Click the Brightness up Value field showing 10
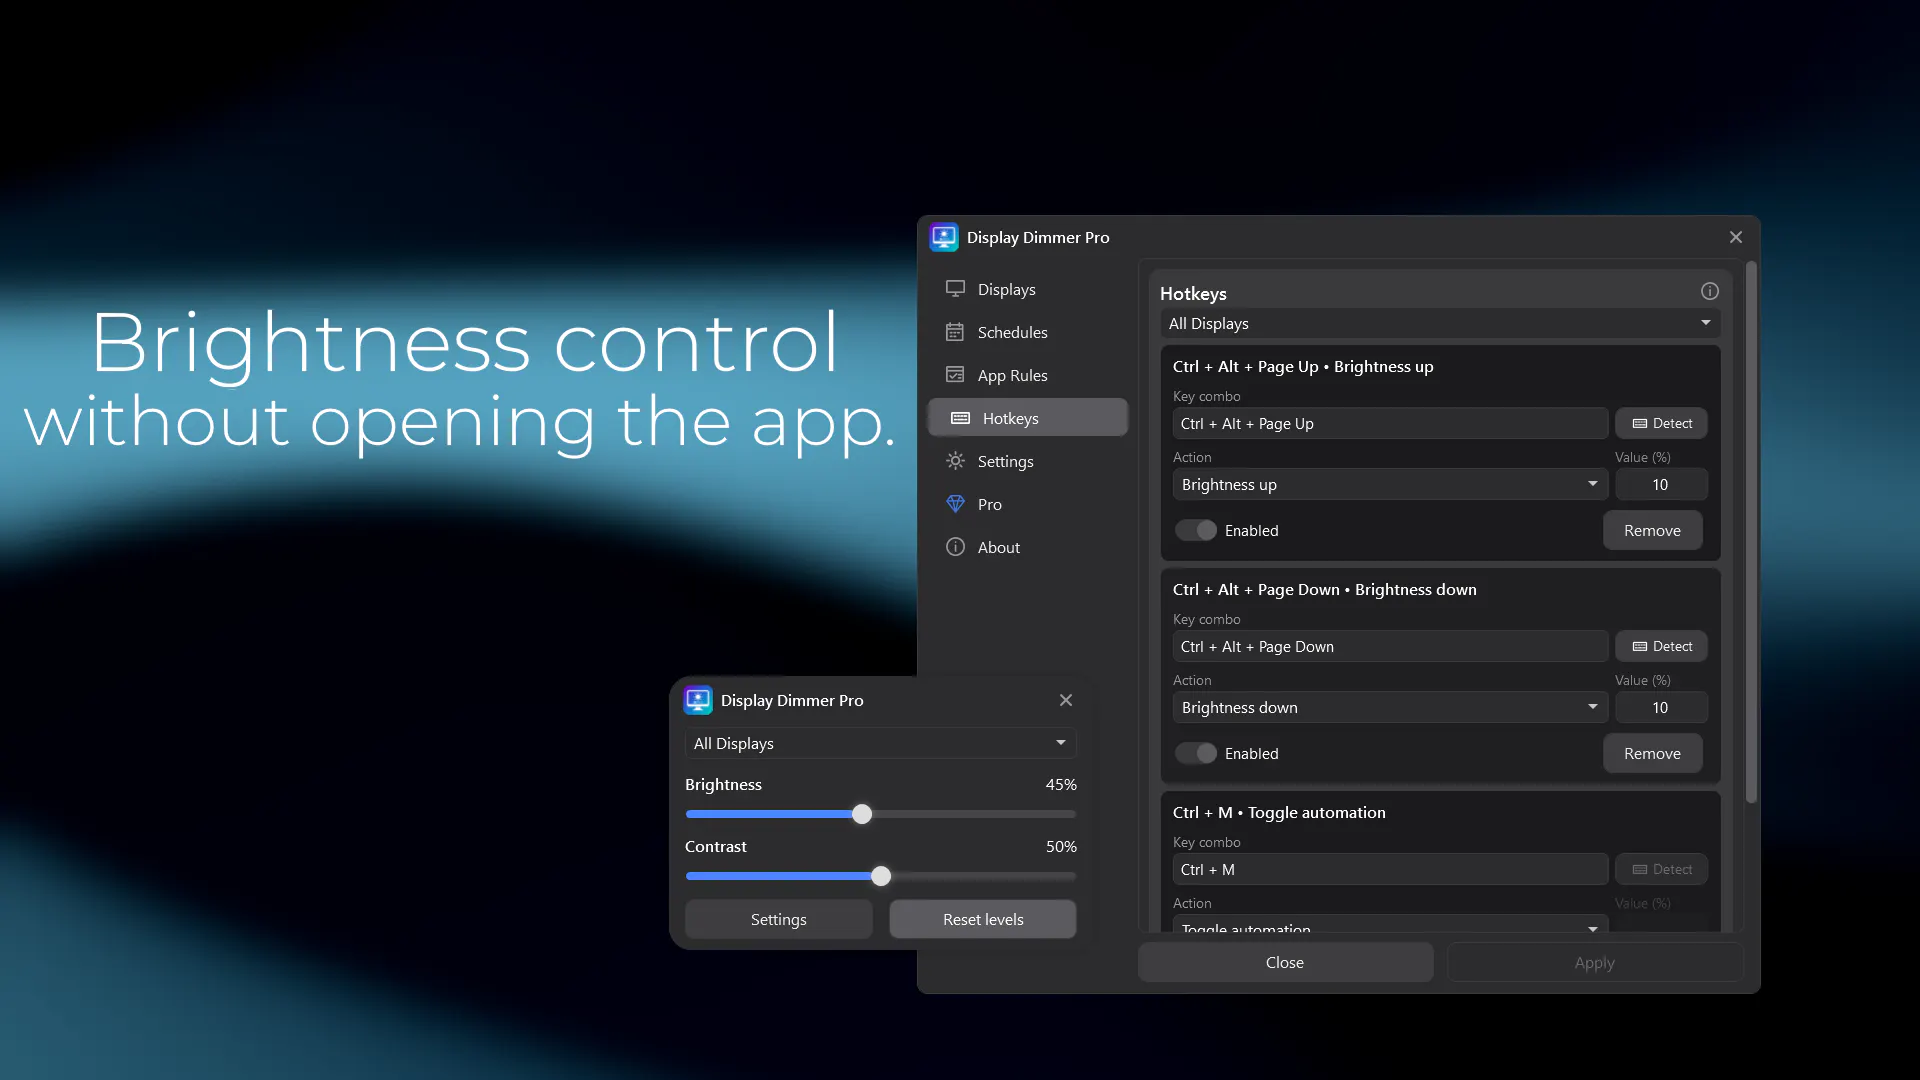The image size is (1920, 1080). [x=1661, y=484]
